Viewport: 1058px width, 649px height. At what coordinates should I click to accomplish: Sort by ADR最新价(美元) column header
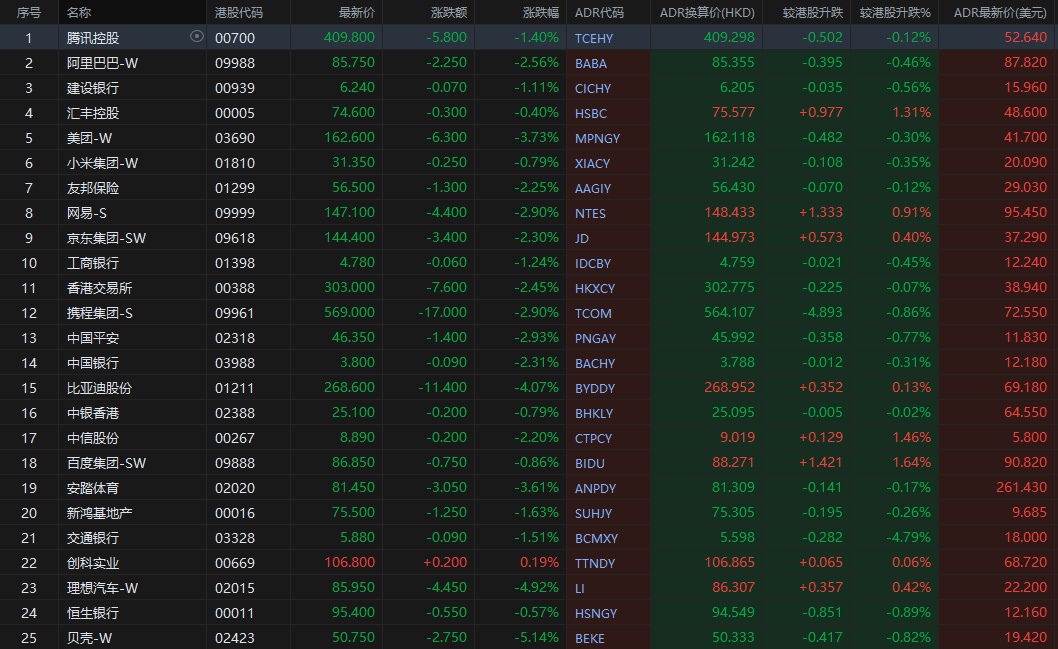(x=1000, y=12)
